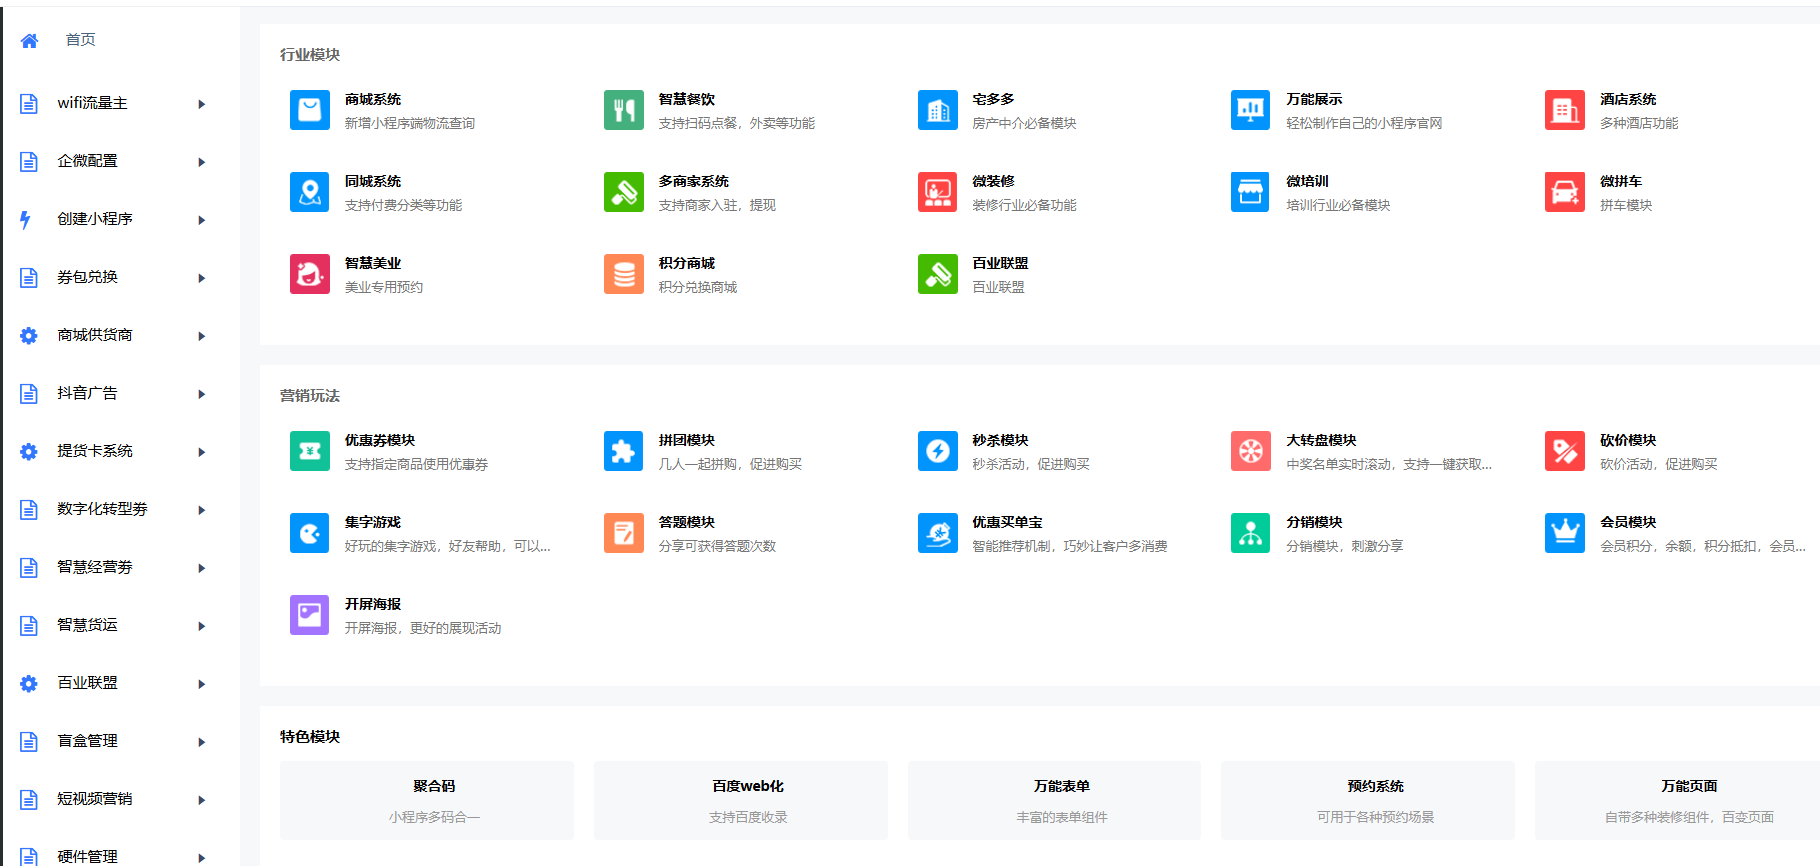Click the 智慧餐饮 fork and knife icon

pos(624,110)
